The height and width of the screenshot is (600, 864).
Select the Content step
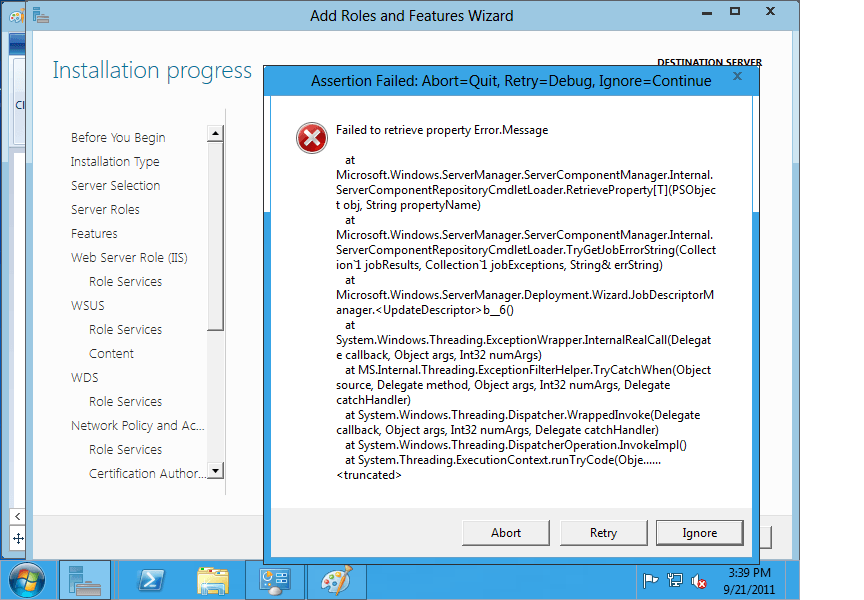111,353
